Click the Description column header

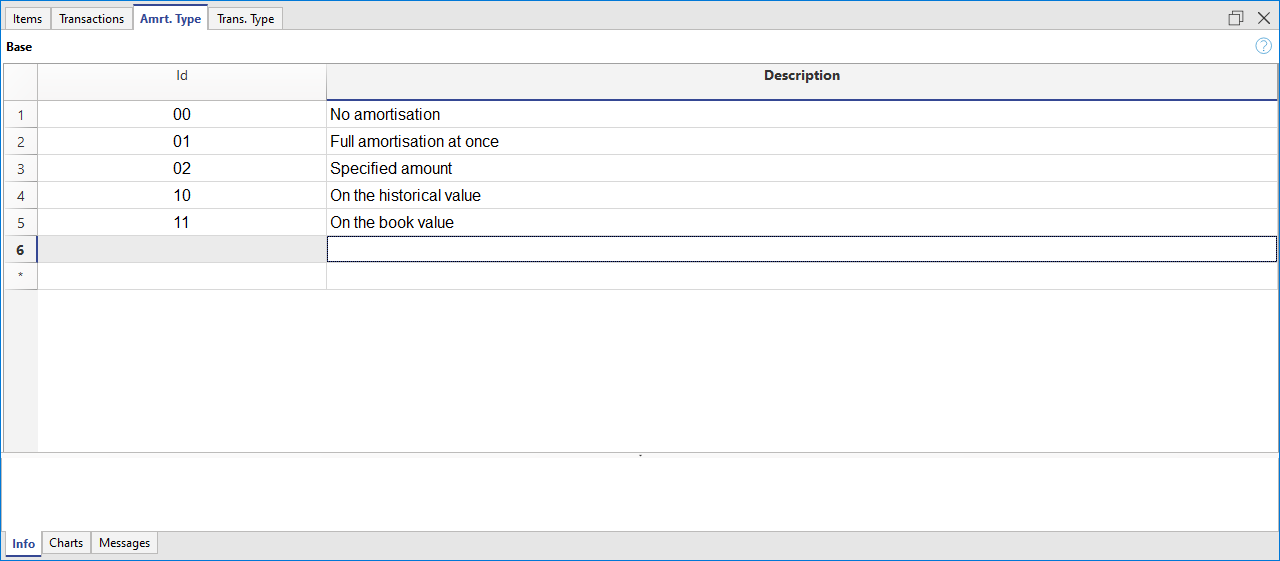pos(801,76)
